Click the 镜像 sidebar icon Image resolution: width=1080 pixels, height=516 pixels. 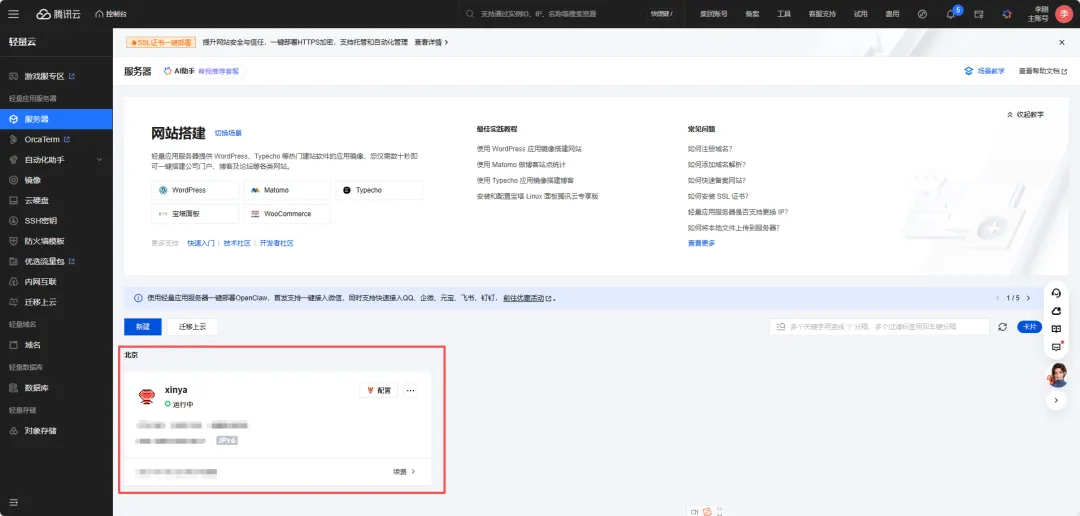click(x=13, y=180)
